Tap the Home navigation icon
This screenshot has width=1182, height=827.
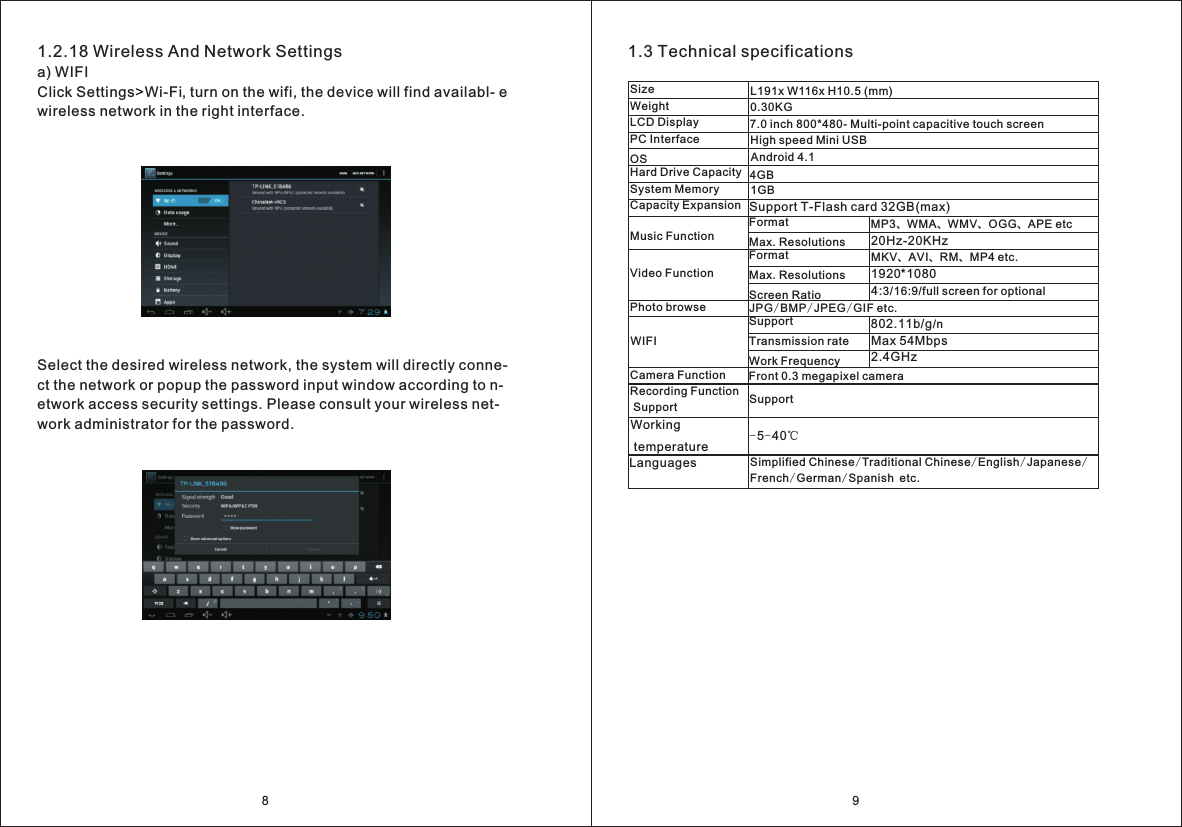coord(170,312)
